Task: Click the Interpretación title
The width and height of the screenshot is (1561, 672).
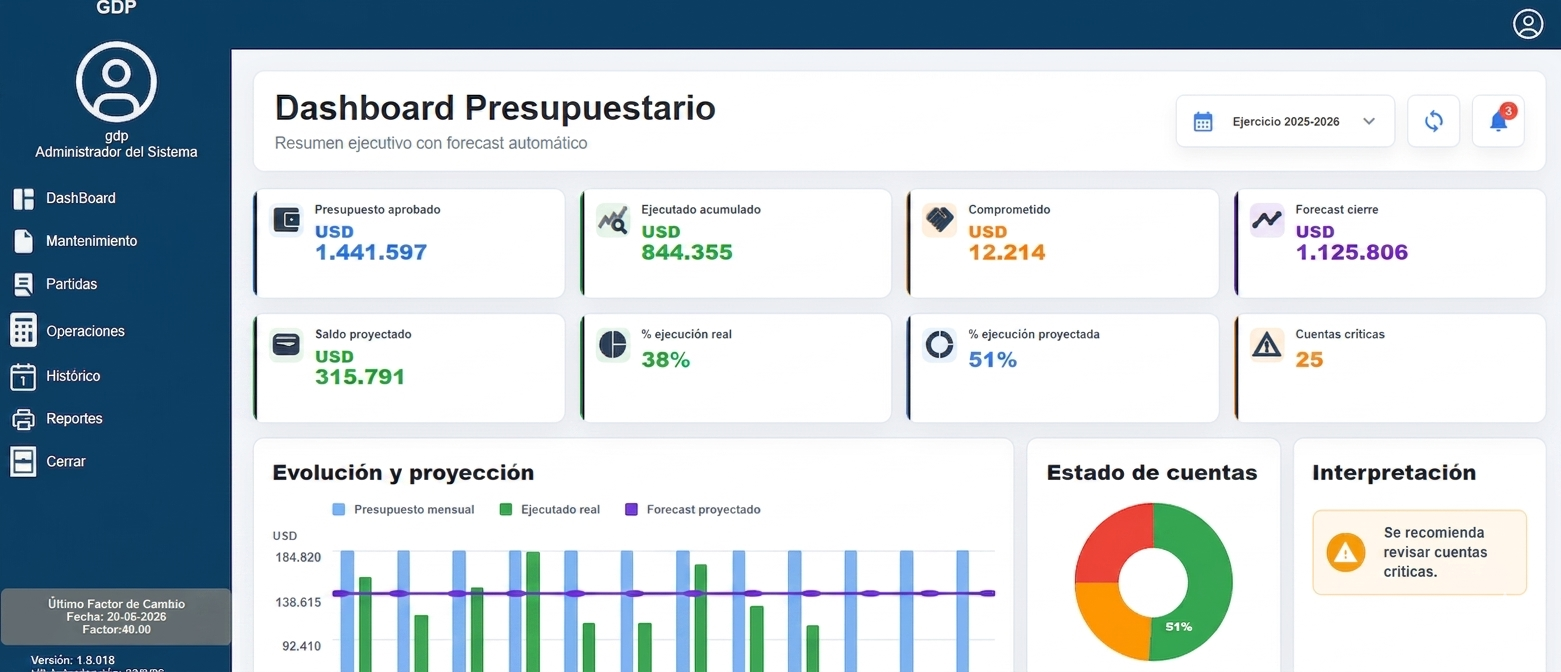Action: tap(1394, 473)
